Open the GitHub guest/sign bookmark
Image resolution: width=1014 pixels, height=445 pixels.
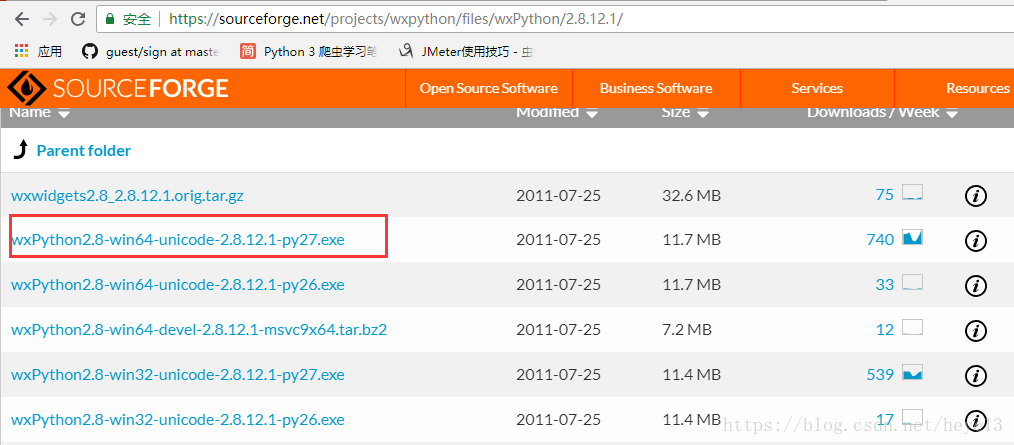[151, 52]
